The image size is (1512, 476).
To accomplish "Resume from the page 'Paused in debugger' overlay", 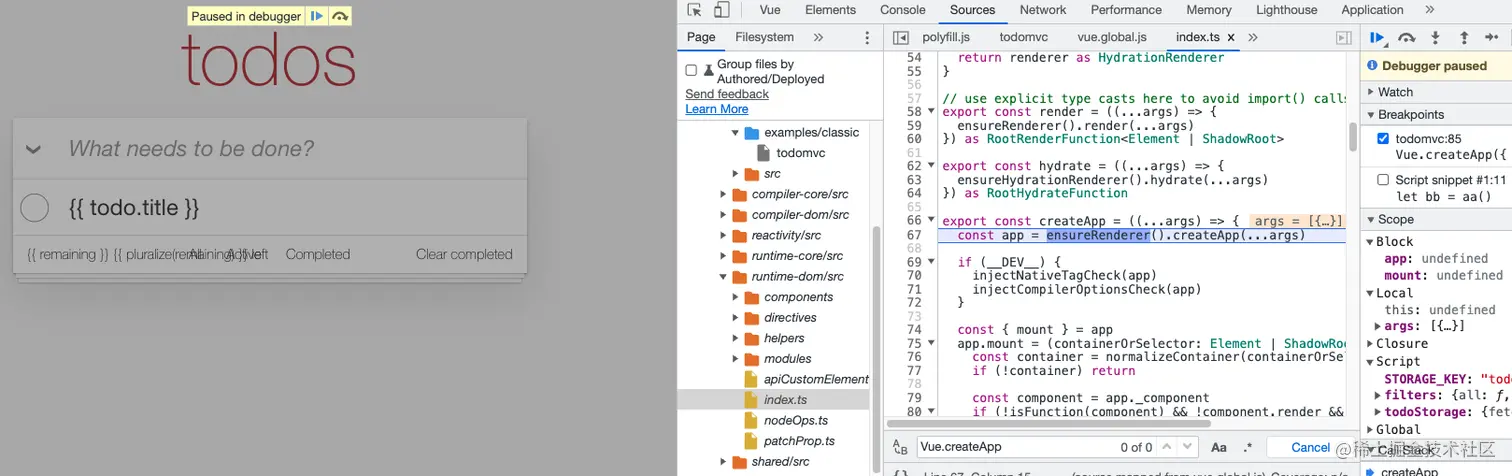I will coord(316,16).
